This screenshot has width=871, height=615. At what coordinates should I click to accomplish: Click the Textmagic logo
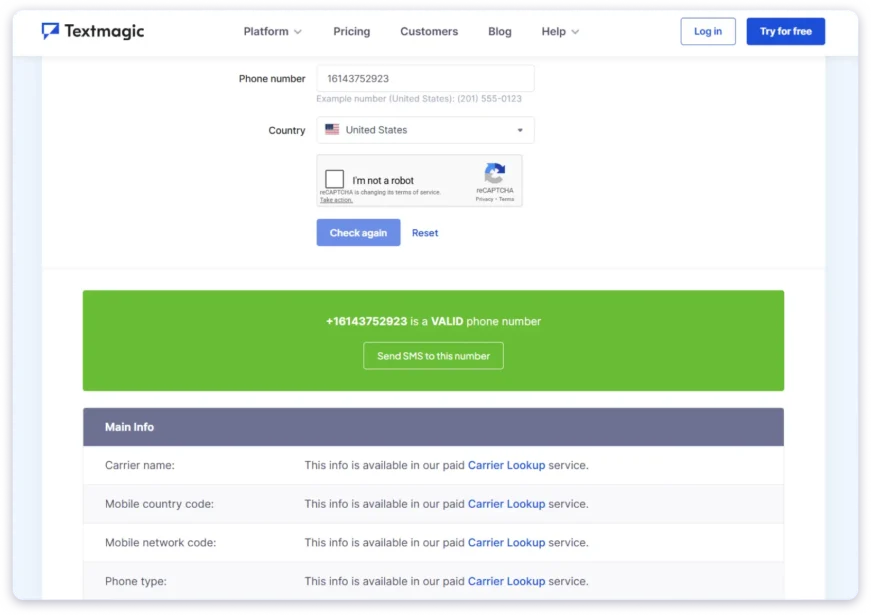93,31
